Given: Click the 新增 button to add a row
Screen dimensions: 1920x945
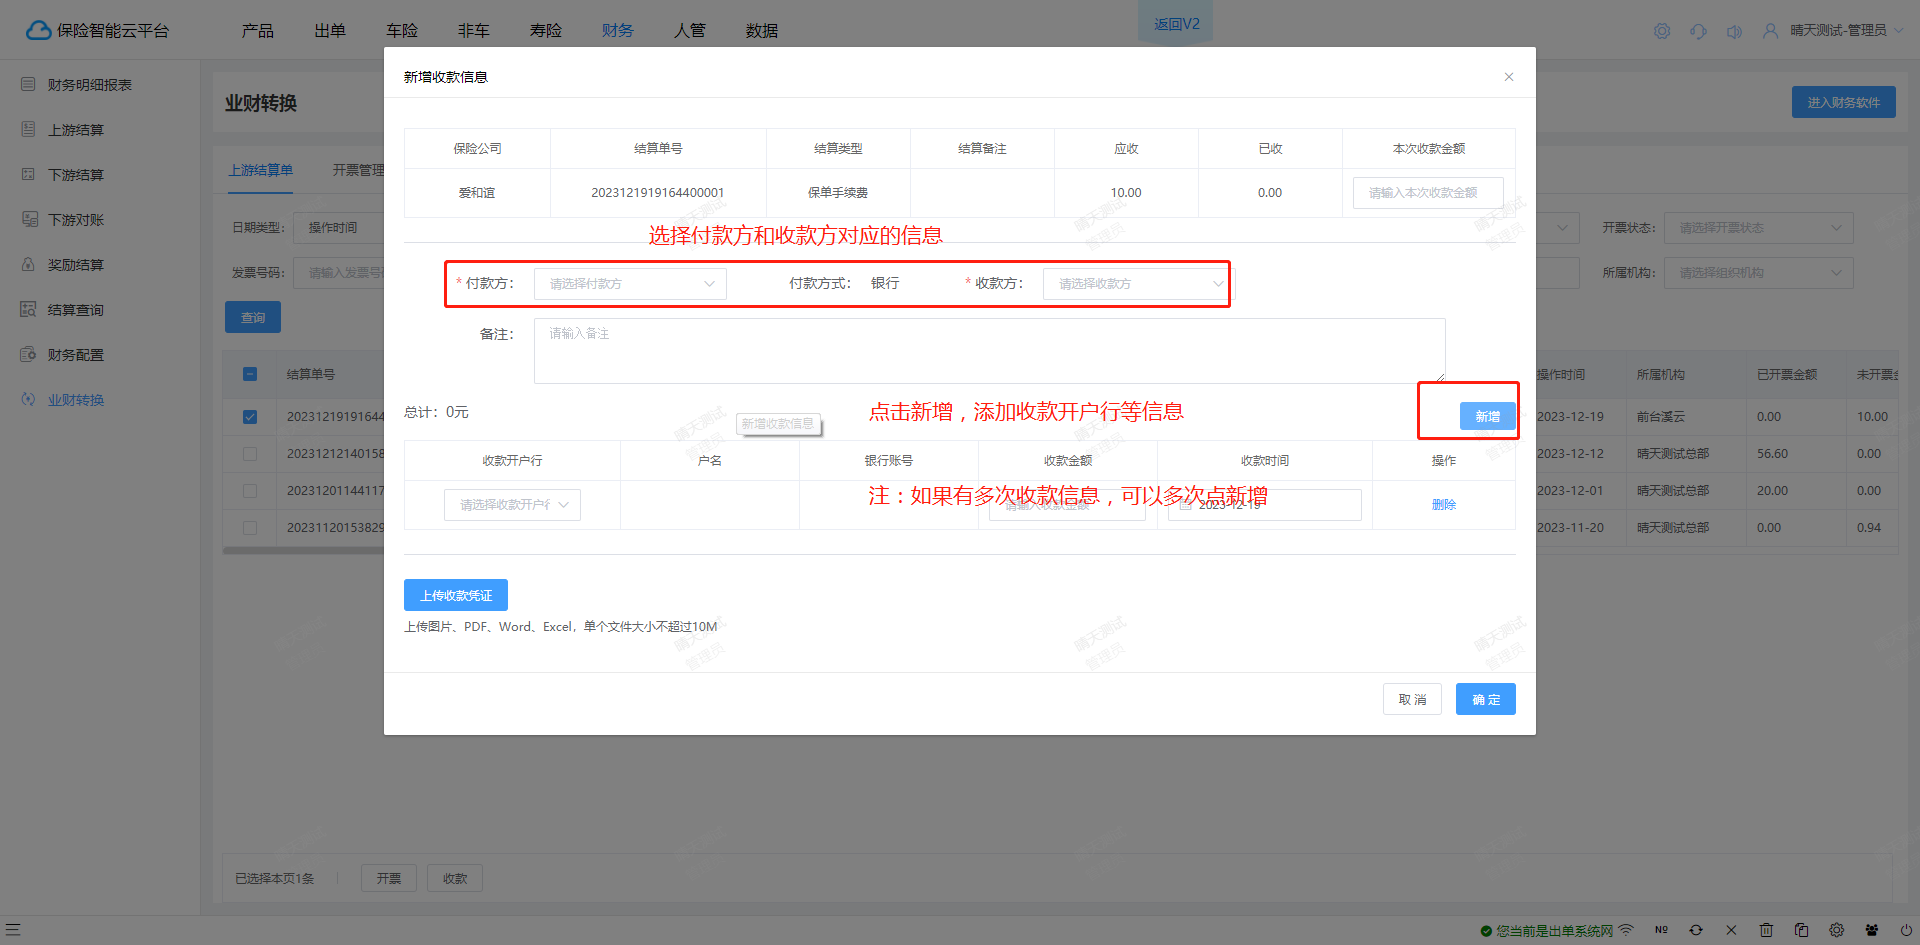Looking at the screenshot, I should (1487, 416).
